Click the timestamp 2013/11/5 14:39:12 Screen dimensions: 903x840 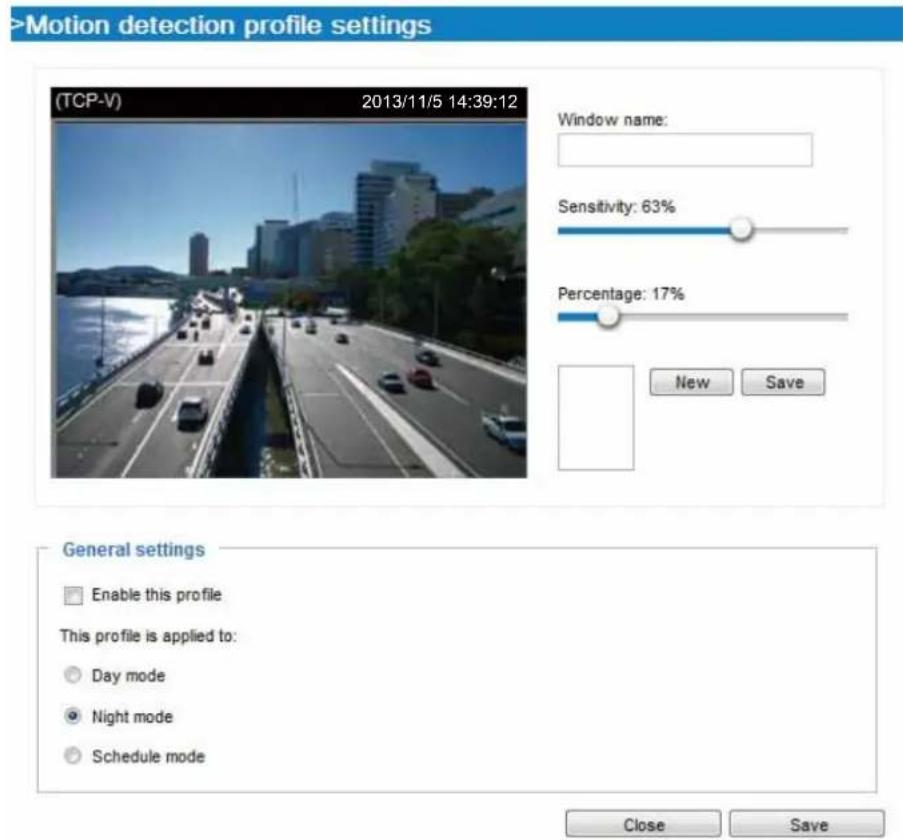click(x=439, y=102)
